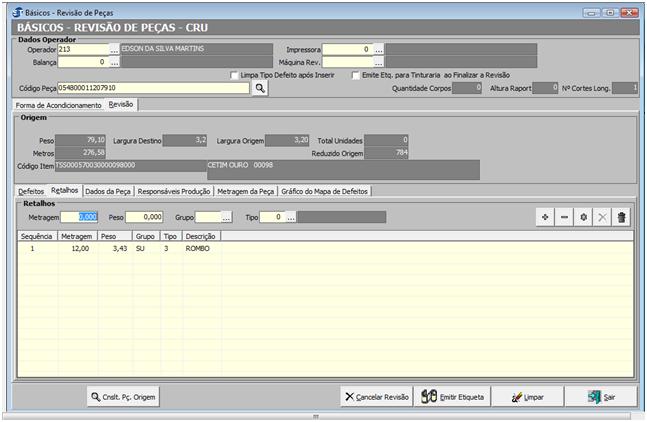Image resolution: width=647 pixels, height=422 pixels.
Task: Click the X cancel icon in Retalhos toolbar
Action: 602,217
